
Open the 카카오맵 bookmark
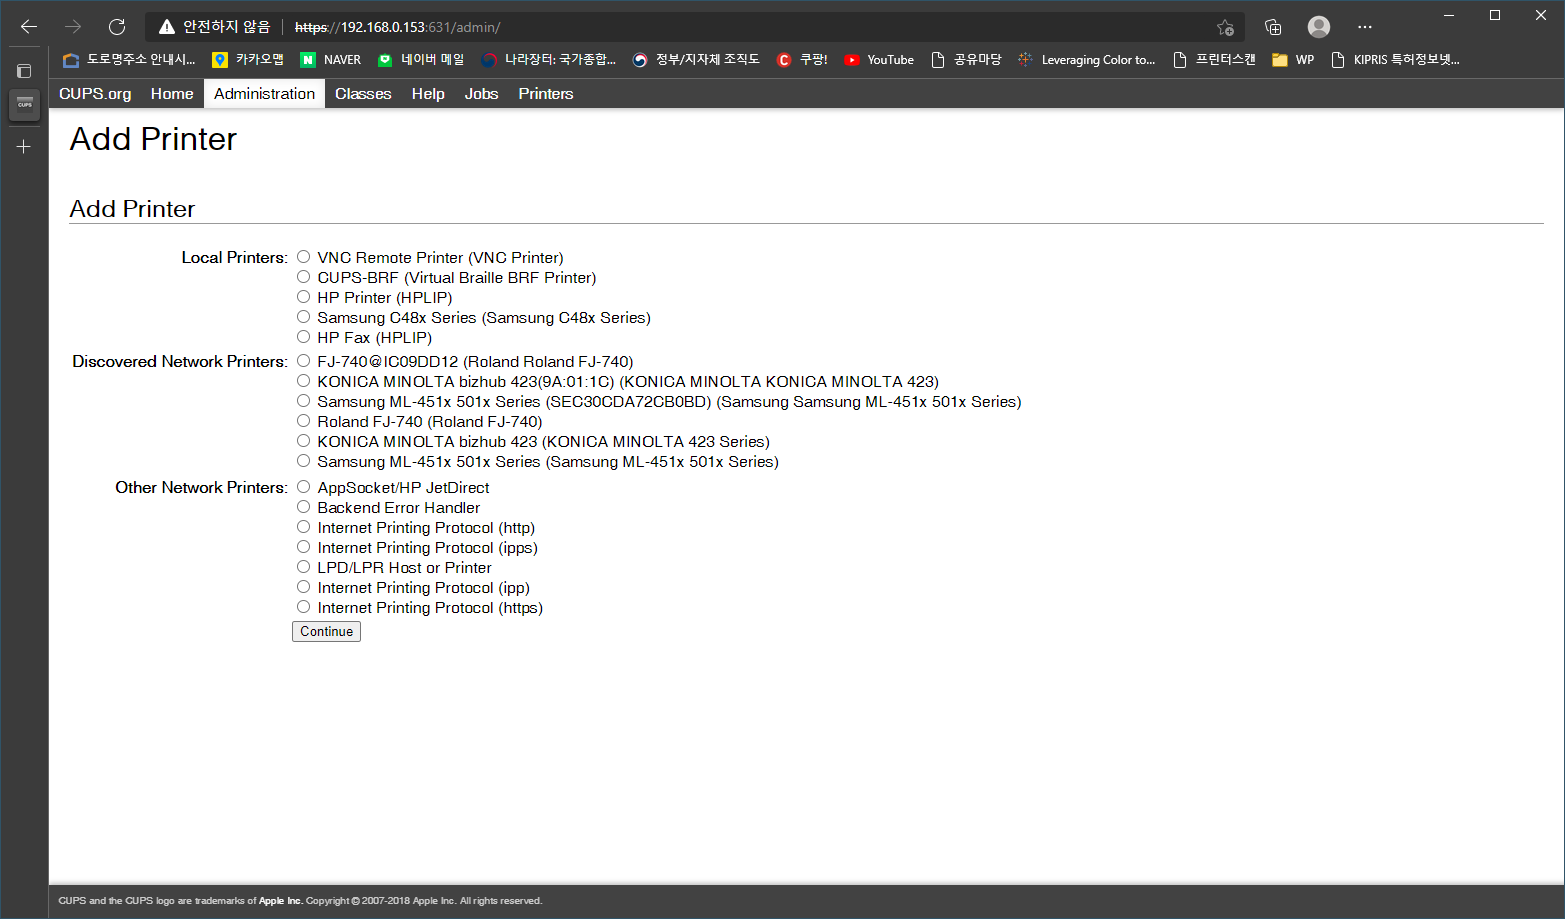coord(248,60)
